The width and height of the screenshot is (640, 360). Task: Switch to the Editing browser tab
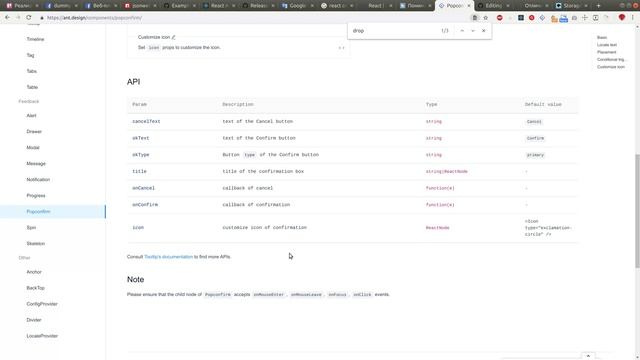[x=493, y=6]
